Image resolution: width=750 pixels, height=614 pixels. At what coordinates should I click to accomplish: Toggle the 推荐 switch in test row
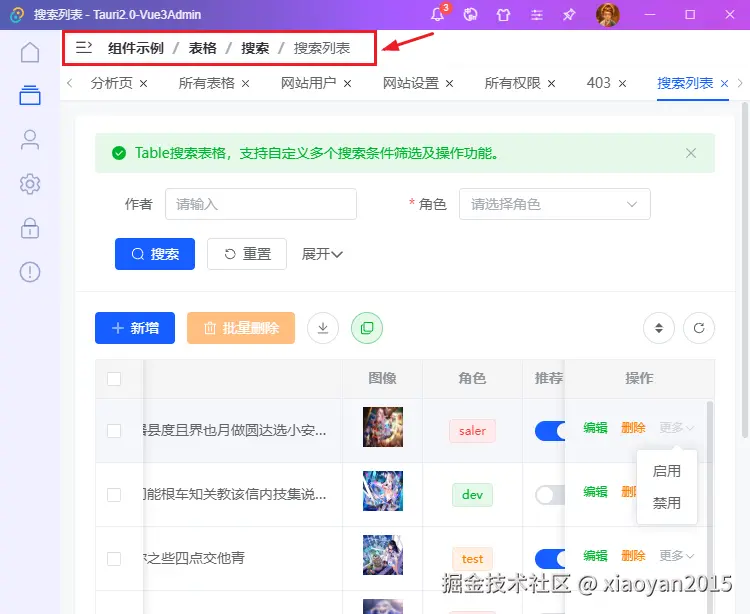(x=550, y=559)
